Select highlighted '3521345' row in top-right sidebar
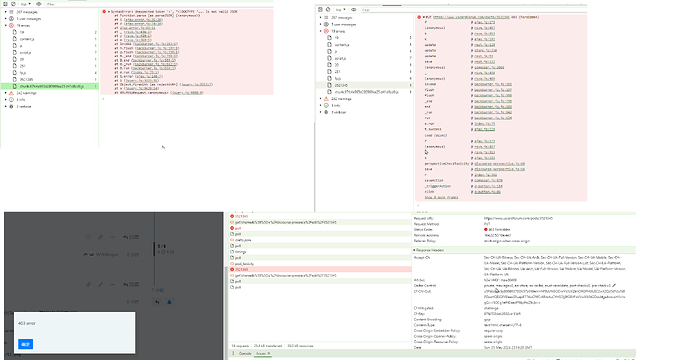The height and width of the screenshot is (360, 690). pos(365,85)
